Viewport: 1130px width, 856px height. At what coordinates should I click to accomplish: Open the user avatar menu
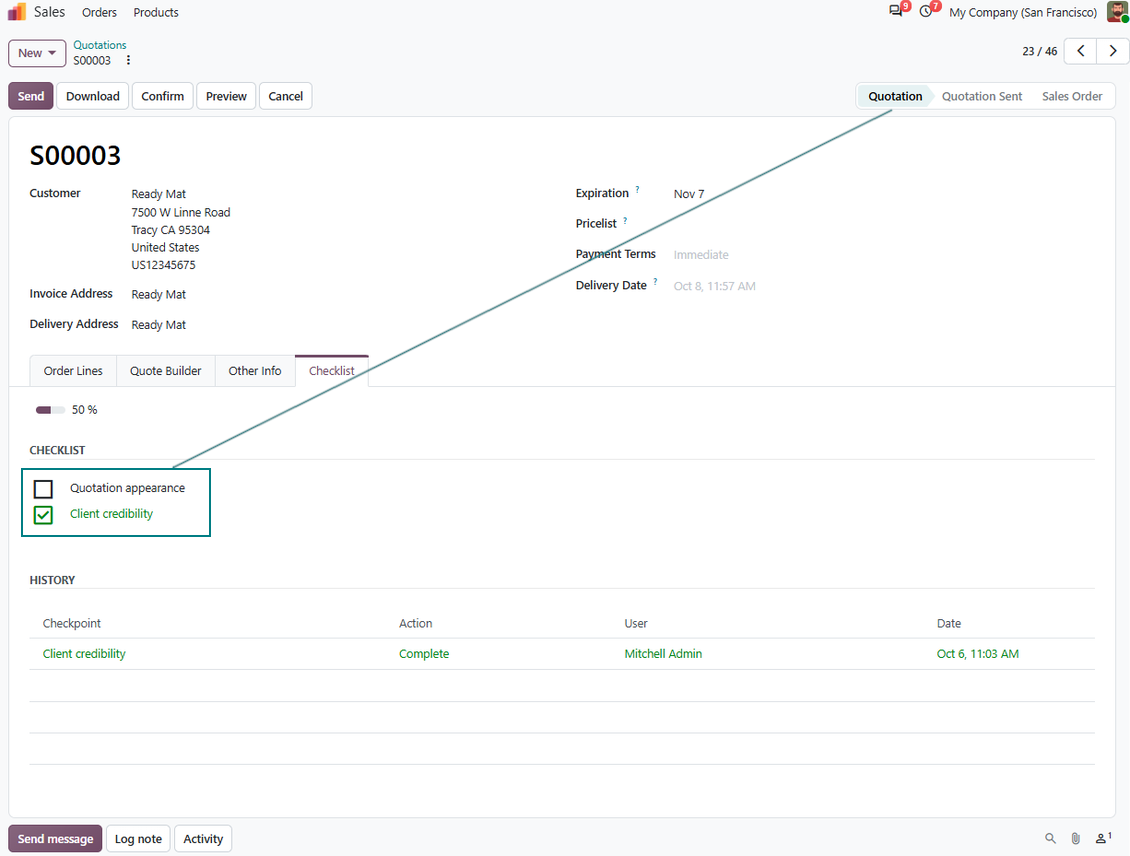[x=1117, y=12]
